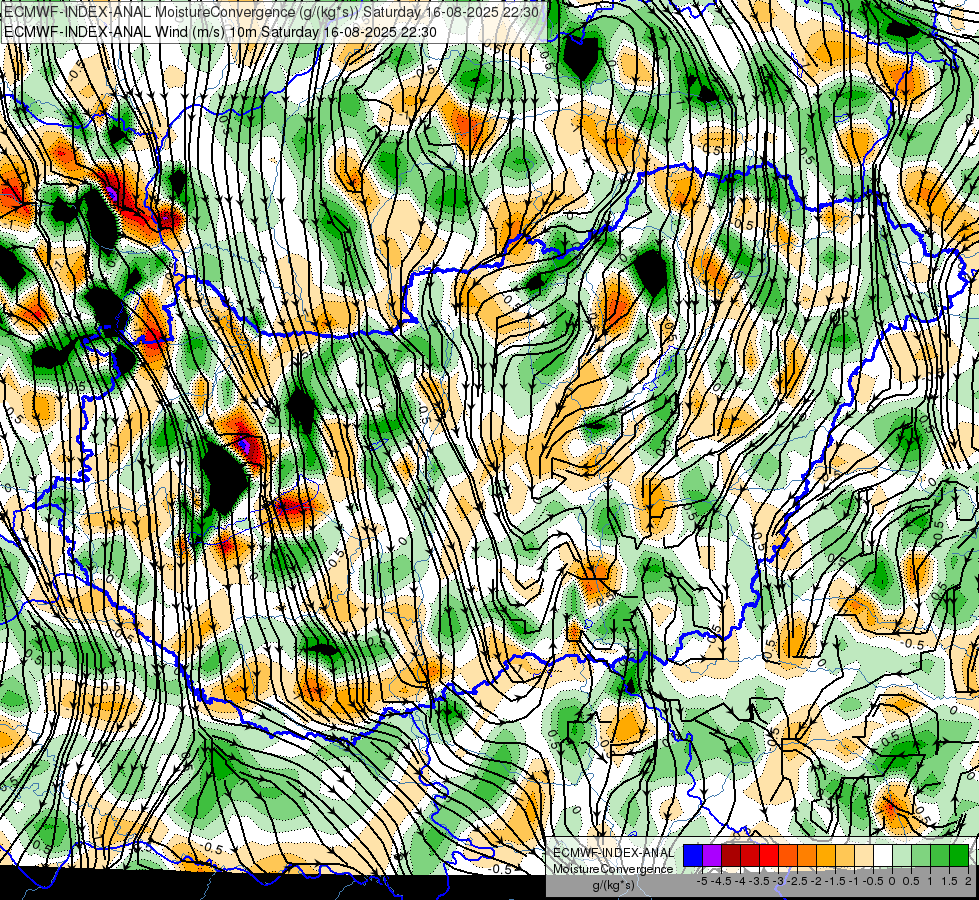Click the legend's -2.5 tick label
The width and height of the screenshot is (979, 900).
[x=797, y=881]
